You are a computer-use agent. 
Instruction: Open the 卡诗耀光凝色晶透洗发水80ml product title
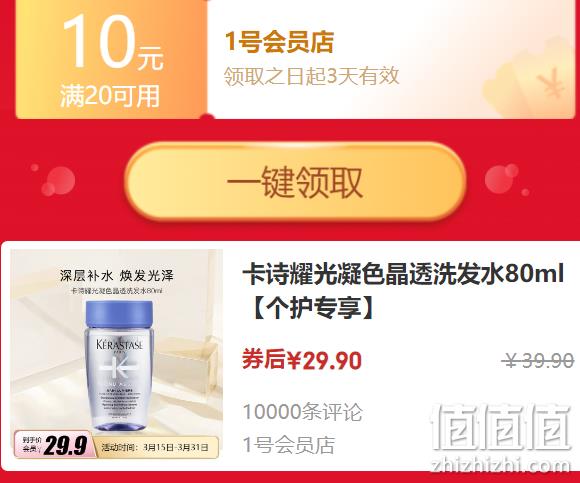pyautogui.click(x=403, y=274)
